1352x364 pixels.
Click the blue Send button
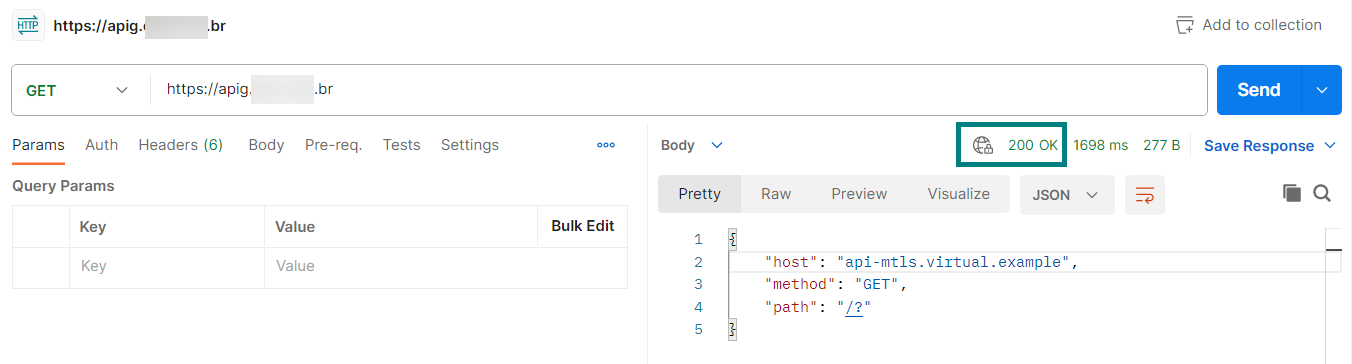[1258, 90]
